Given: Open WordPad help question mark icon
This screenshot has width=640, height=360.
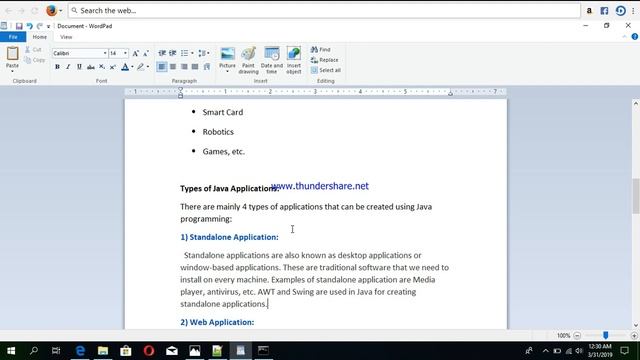Looking at the screenshot, I should pos(634,37).
